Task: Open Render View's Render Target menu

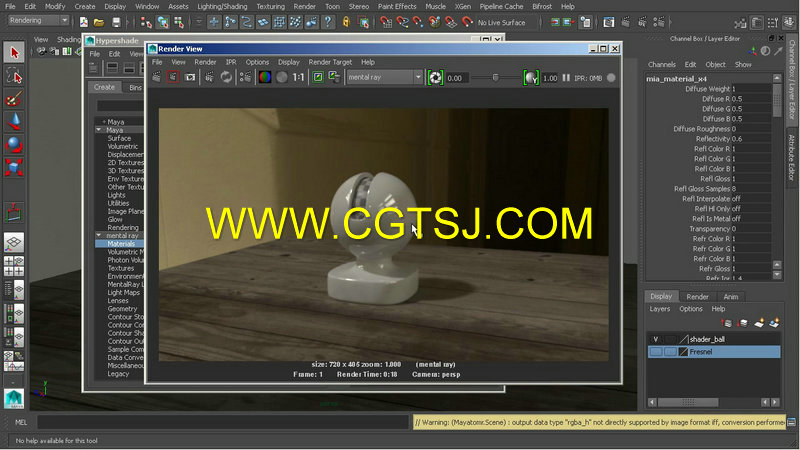Action: (x=330, y=62)
